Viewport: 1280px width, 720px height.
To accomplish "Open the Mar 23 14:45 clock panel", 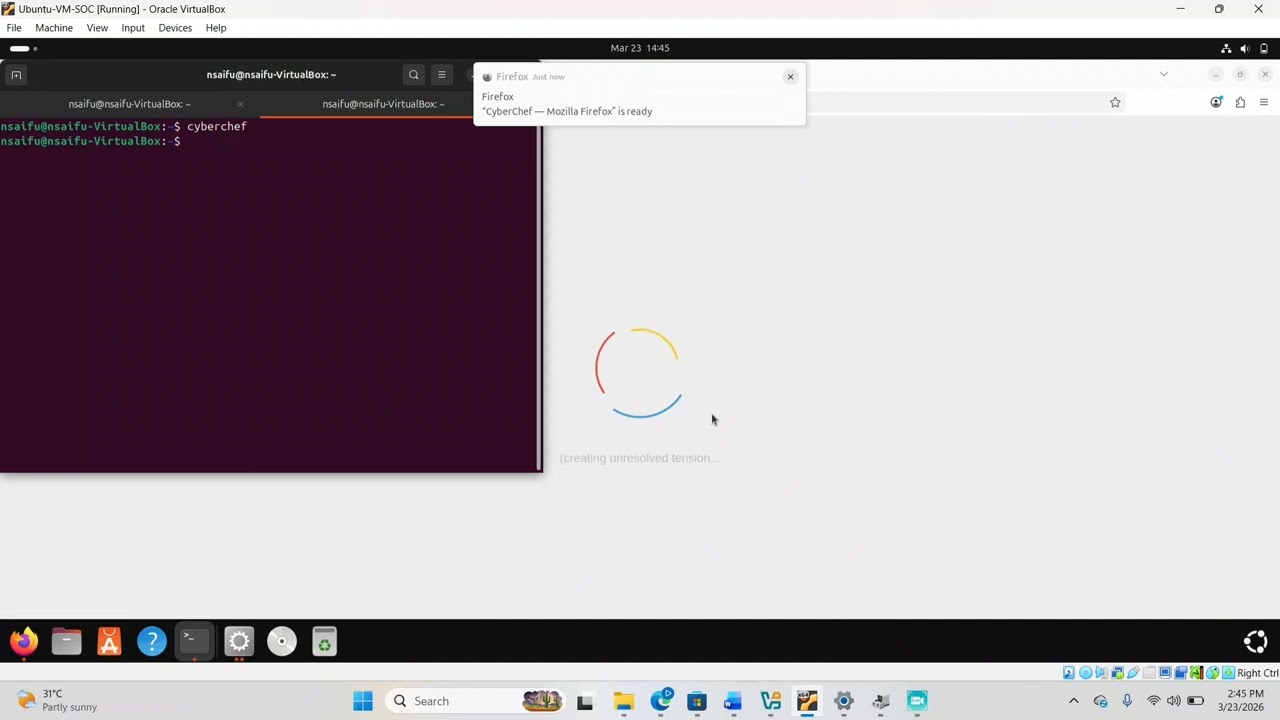I will tap(640, 48).
